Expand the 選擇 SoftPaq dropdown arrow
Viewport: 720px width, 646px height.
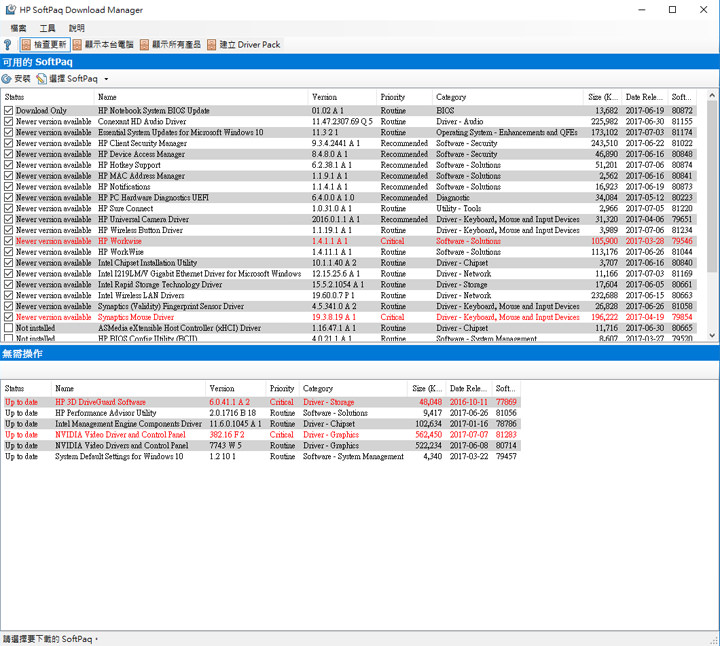click(x=106, y=79)
